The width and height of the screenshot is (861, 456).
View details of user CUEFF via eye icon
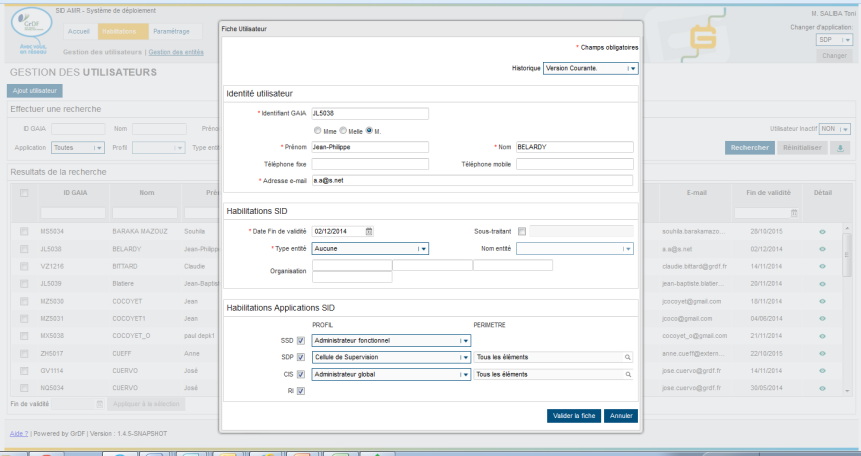pyautogui.click(x=822, y=354)
